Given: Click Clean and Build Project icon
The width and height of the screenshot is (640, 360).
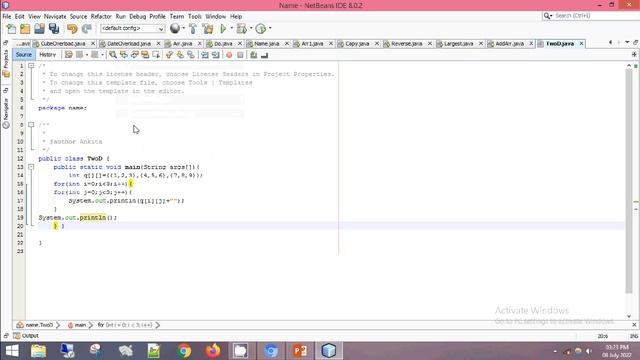Looking at the screenshot, I should [208, 28].
